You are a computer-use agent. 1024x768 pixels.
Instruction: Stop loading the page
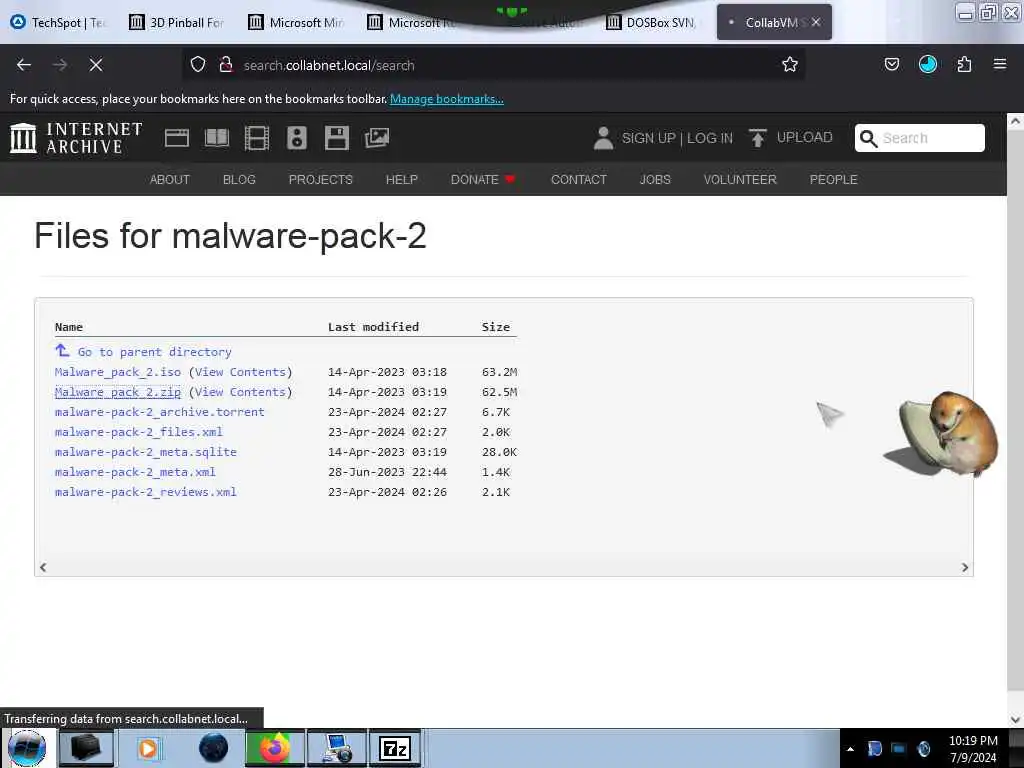pos(96,65)
